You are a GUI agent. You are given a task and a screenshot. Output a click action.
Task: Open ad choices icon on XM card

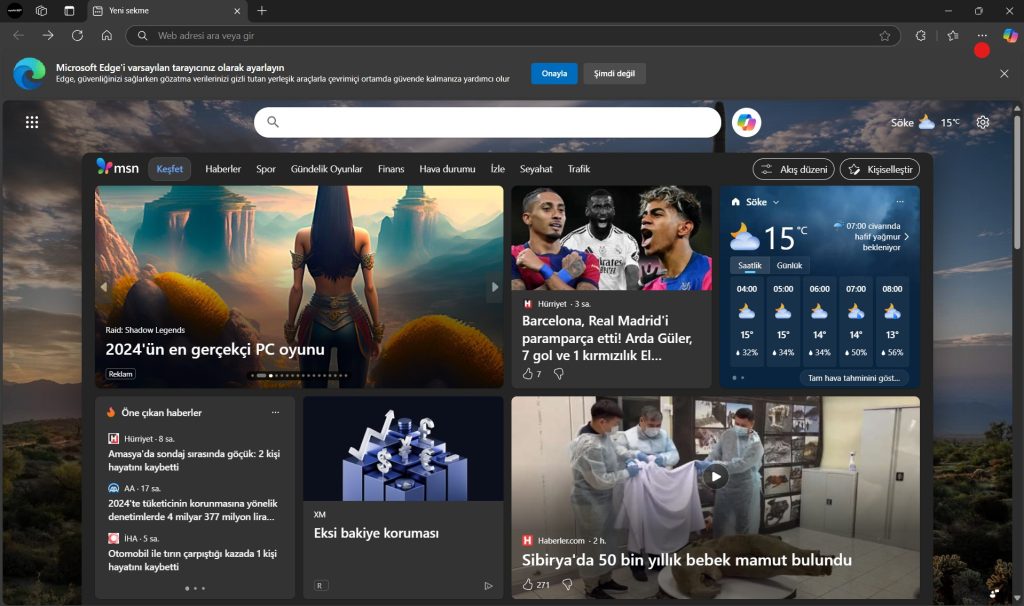coord(488,586)
